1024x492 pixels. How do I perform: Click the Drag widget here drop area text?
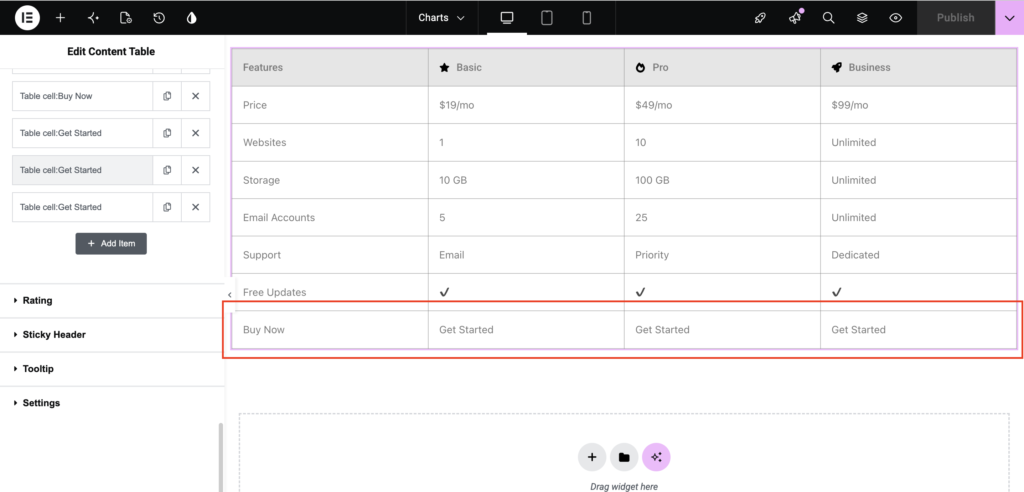[x=624, y=487]
